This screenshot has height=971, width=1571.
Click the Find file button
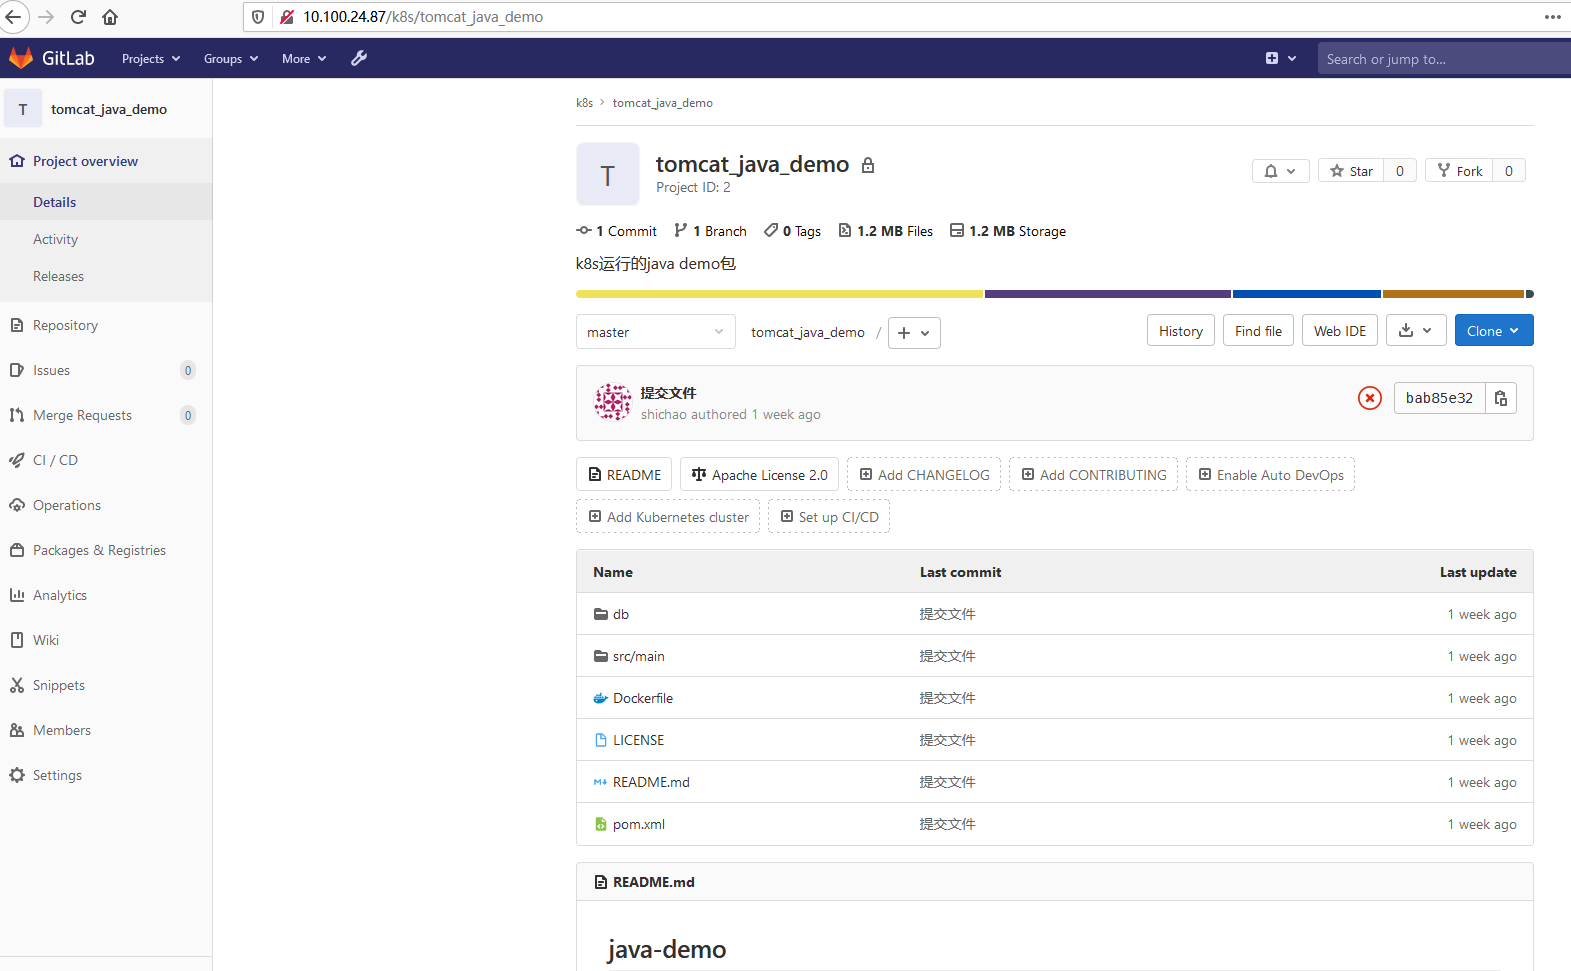1258,330
